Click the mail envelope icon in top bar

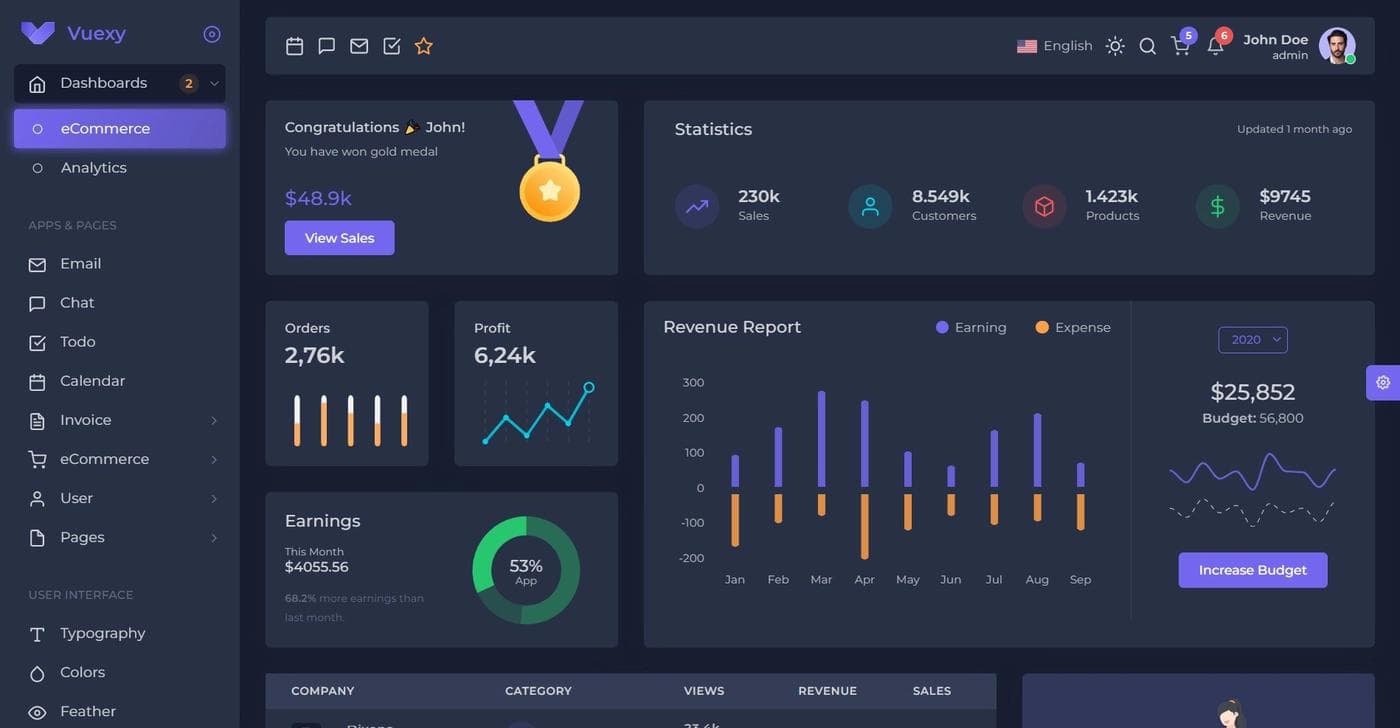click(x=359, y=46)
